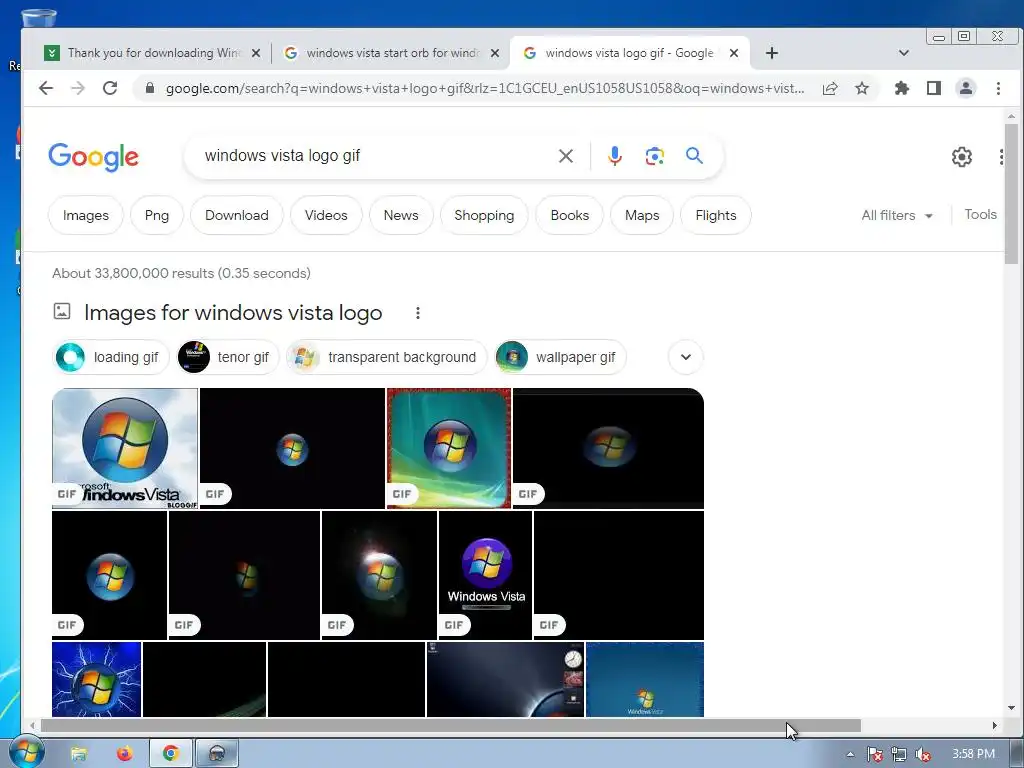Click the taskbar clock showing 3:58 PM
The width and height of the screenshot is (1024, 768).
(x=973, y=754)
